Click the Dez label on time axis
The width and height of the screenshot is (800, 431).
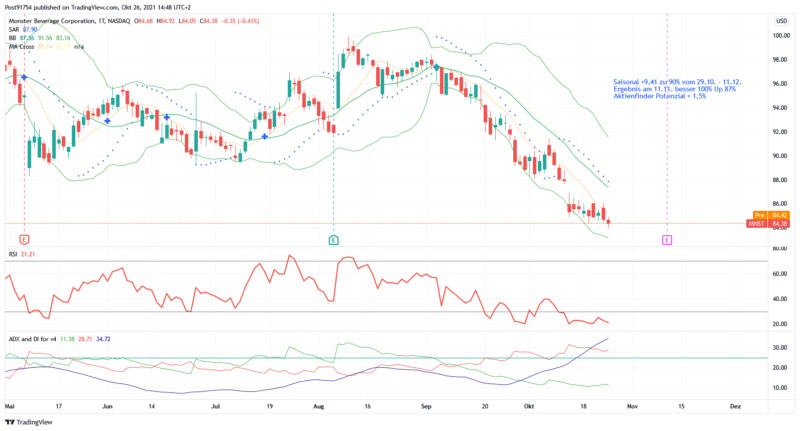pos(734,407)
